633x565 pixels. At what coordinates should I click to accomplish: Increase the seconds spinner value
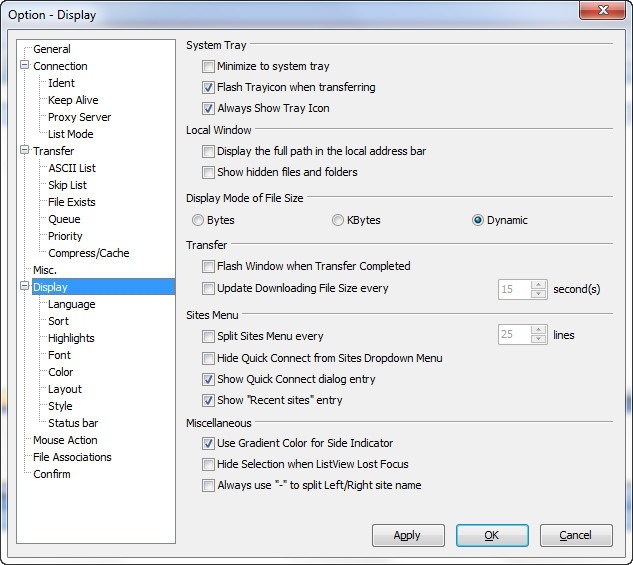pyautogui.click(x=539, y=285)
